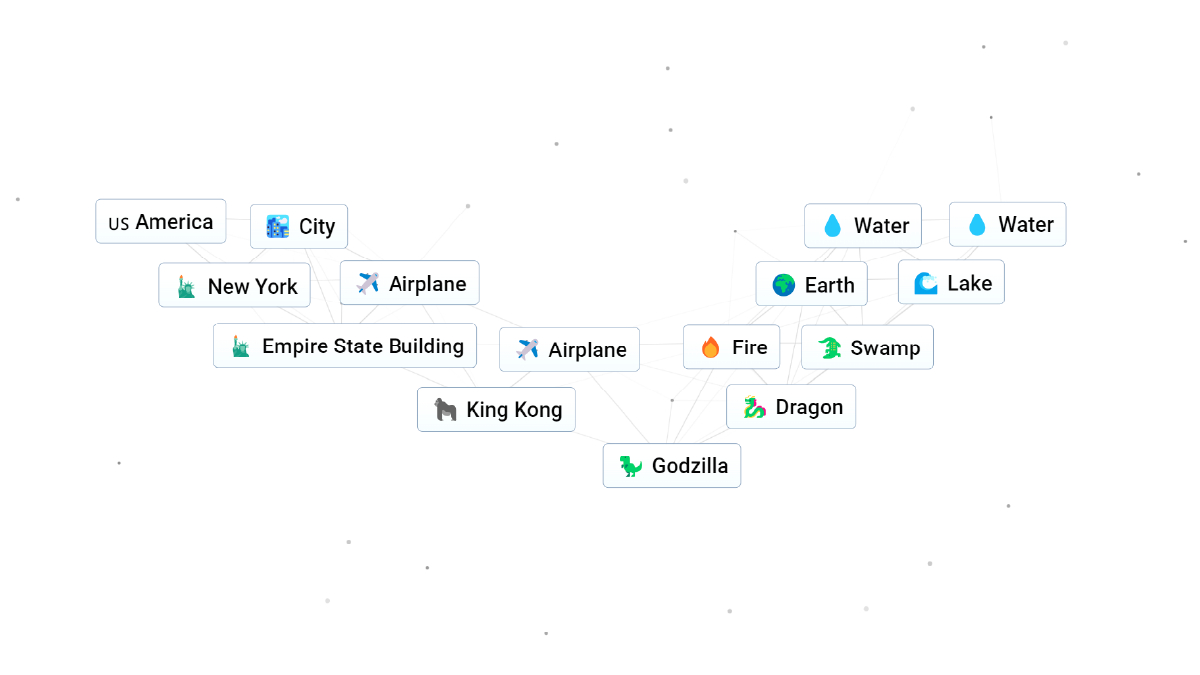
Task: Click the Swamp label text
Action: (885, 348)
